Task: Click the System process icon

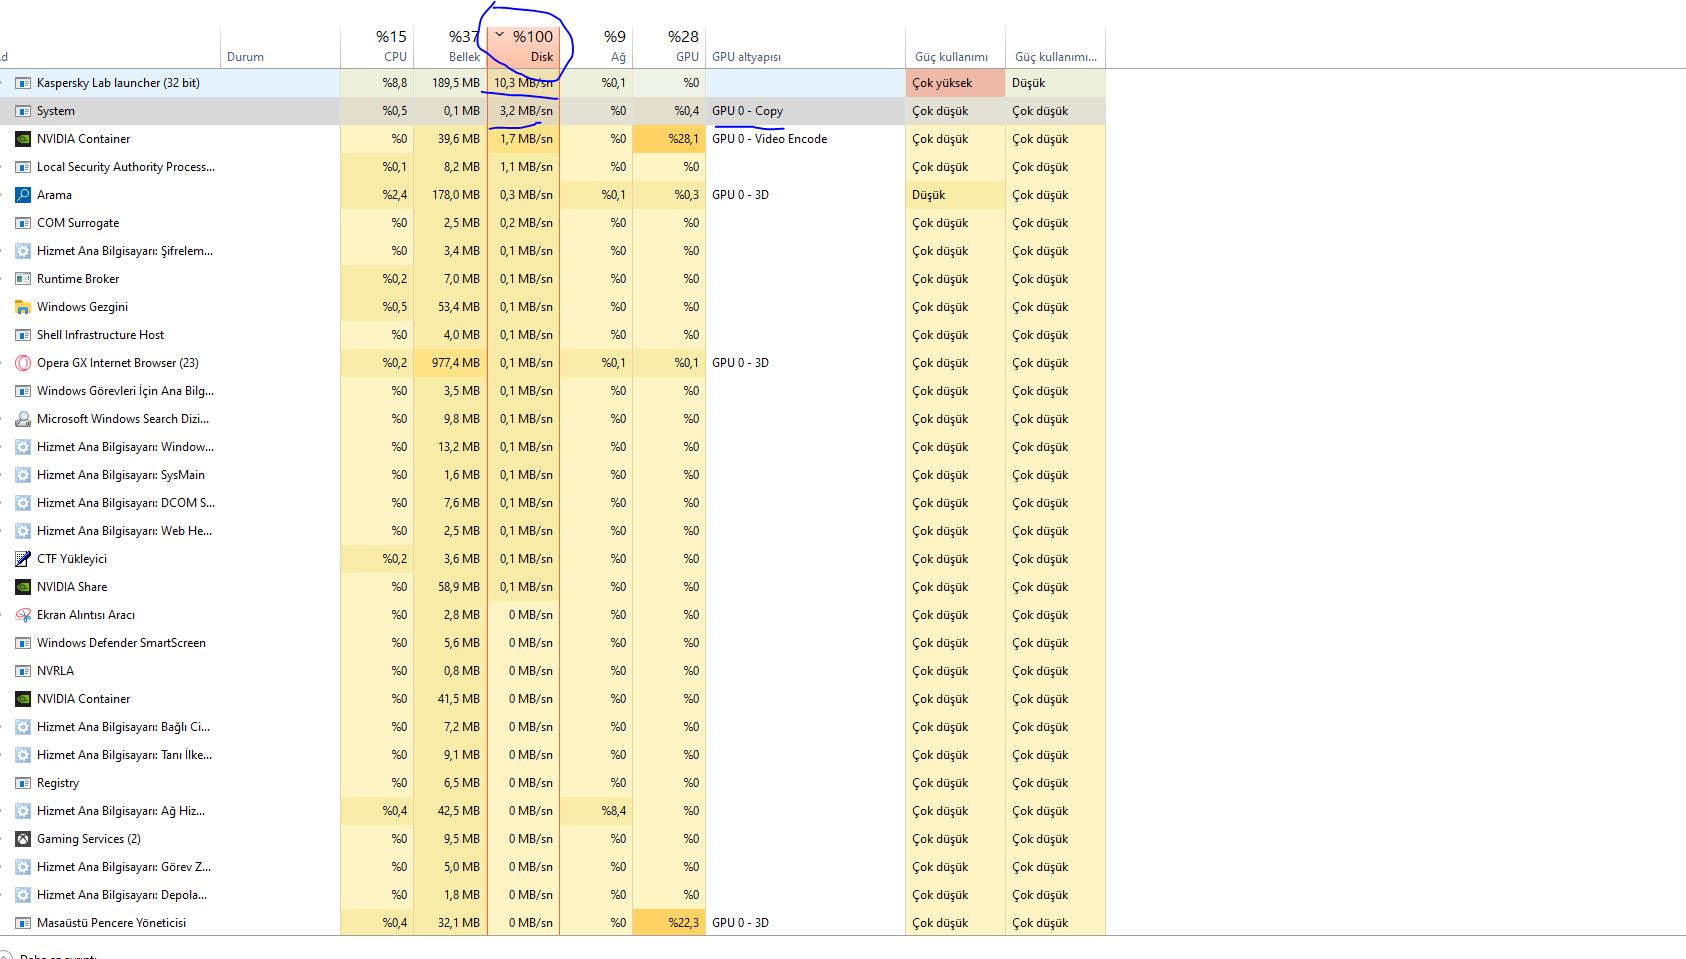Action: pyautogui.click(x=23, y=111)
